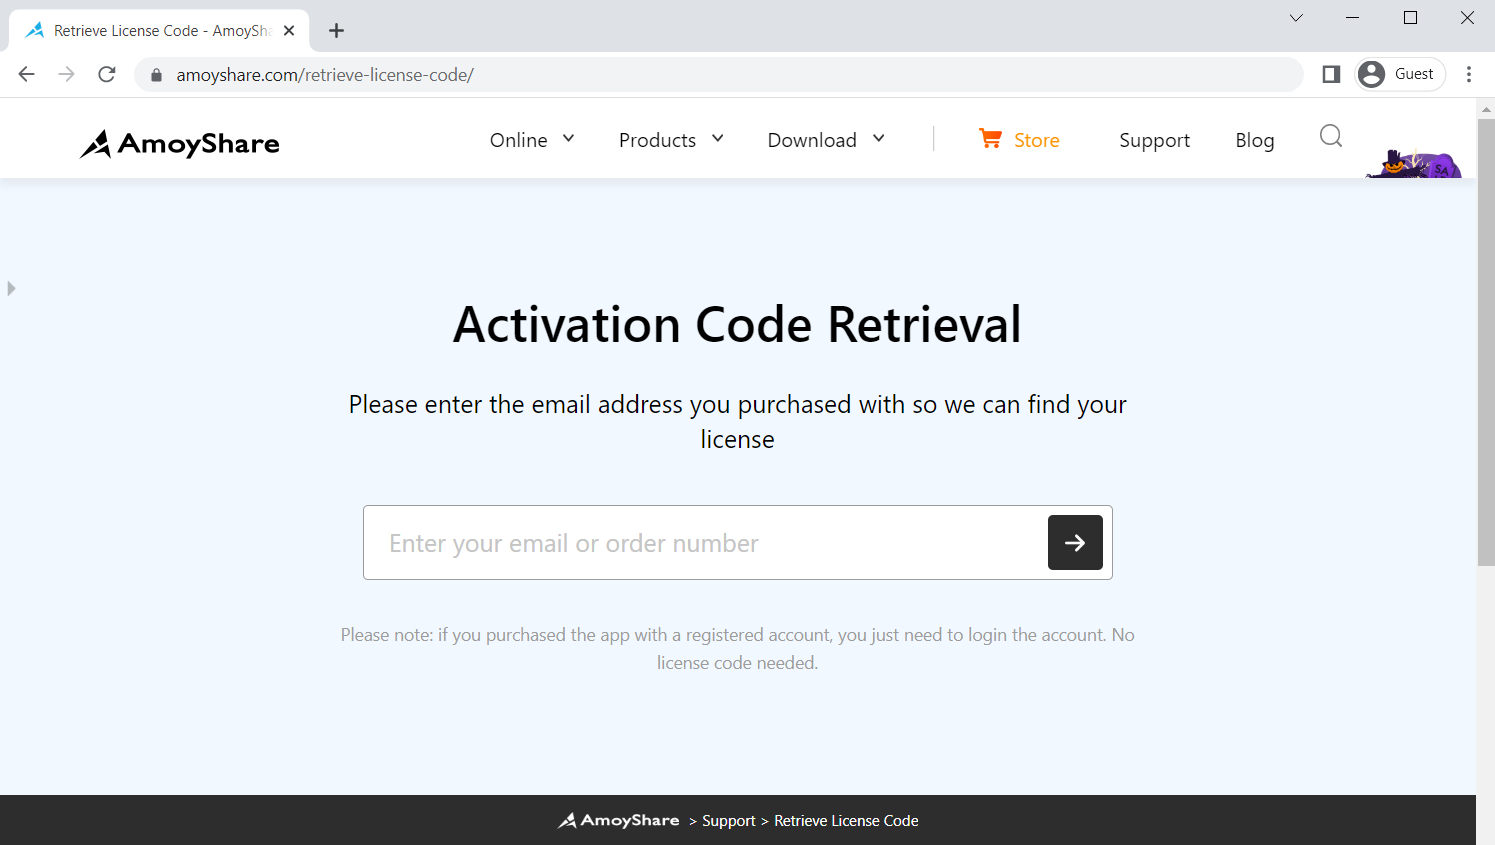This screenshot has width=1495, height=845.
Task: Expand the left-edge sidebar arrow
Action: tap(11, 288)
